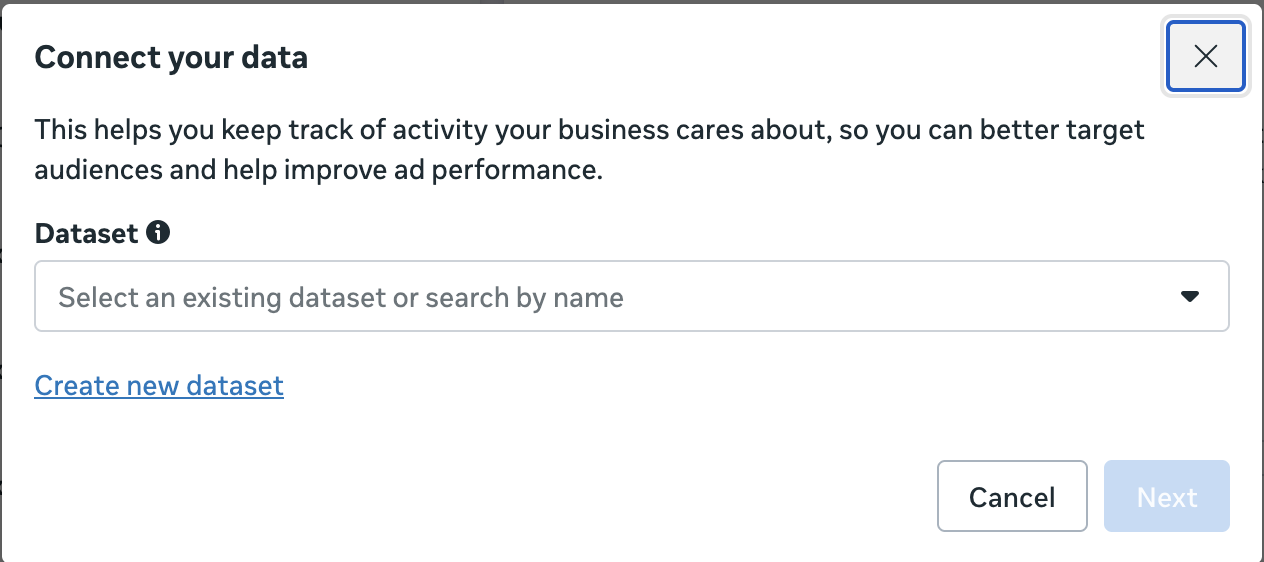Viewport: 1264px width, 562px height.
Task: Select the Dataset field label
Action: pos(86,234)
